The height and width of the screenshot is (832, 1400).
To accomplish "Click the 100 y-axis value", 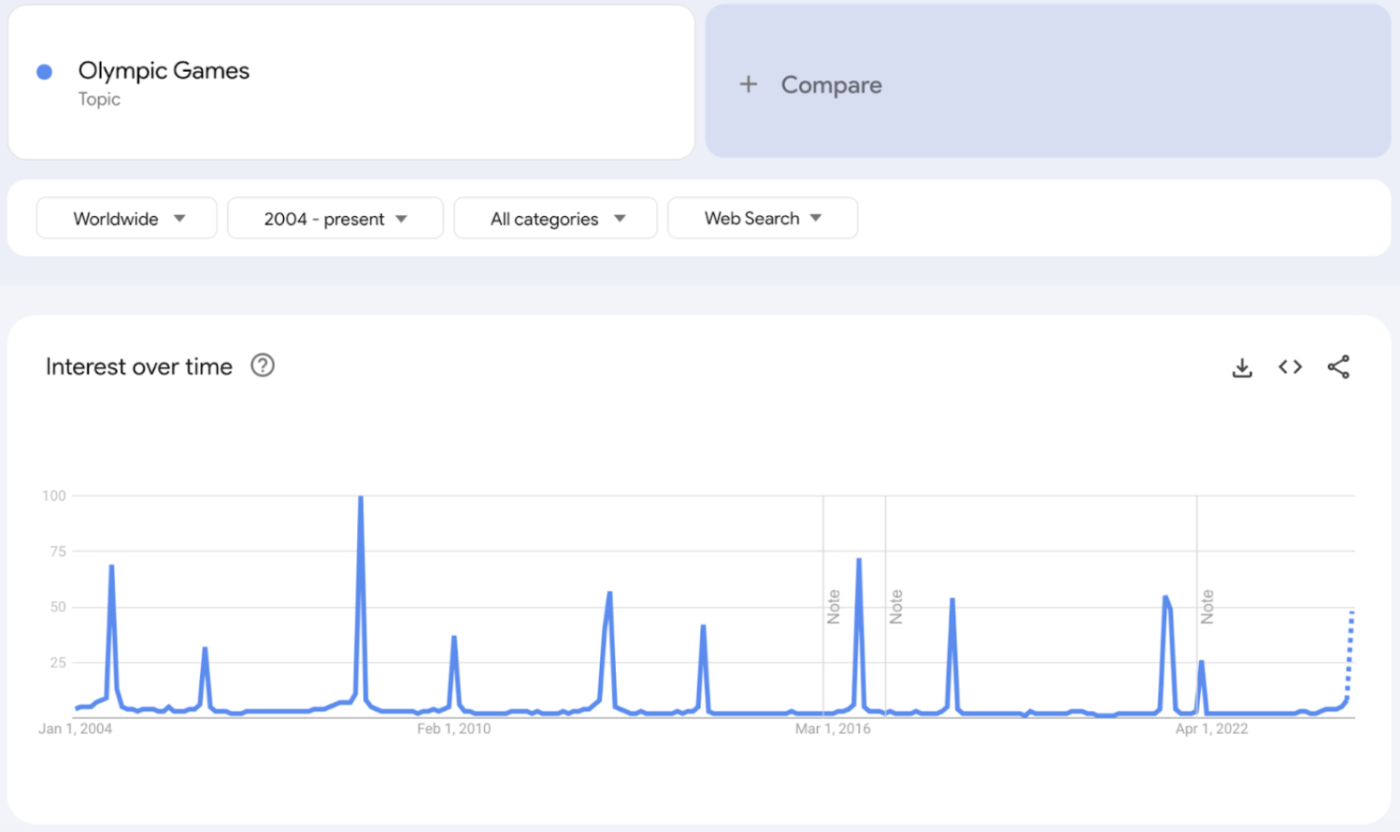I will 54,495.
